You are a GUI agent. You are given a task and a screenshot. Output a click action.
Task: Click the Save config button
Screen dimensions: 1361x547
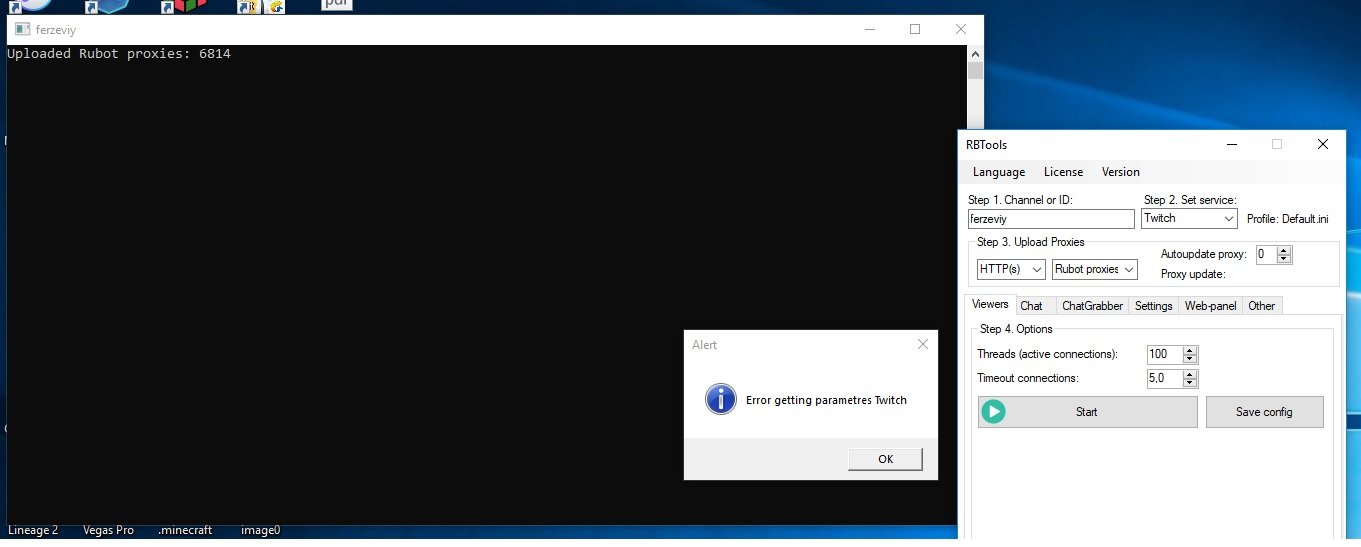1264,412
